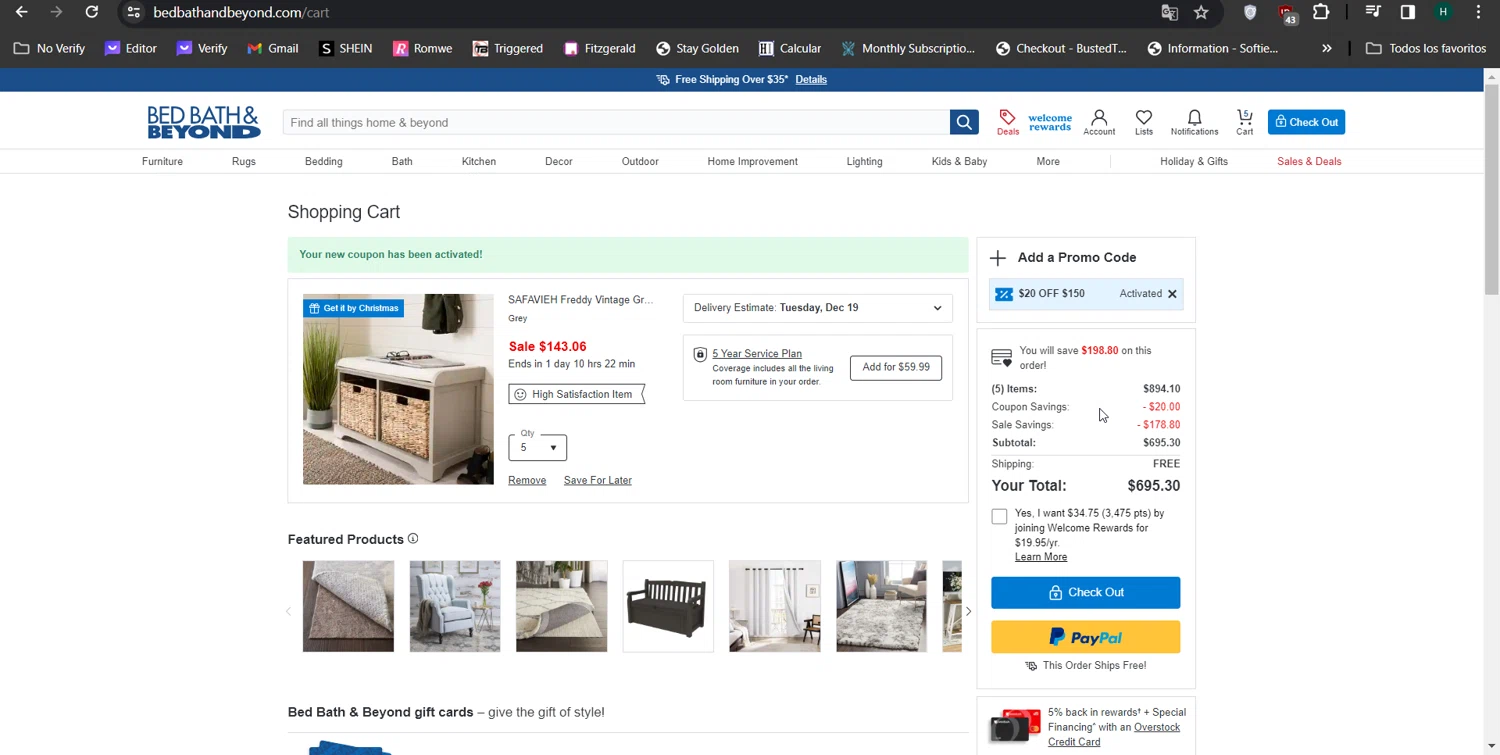Open SAFAVIEH Freddy Vintage product title
This screenshot has height=755, width=1500.
(580, 300)
